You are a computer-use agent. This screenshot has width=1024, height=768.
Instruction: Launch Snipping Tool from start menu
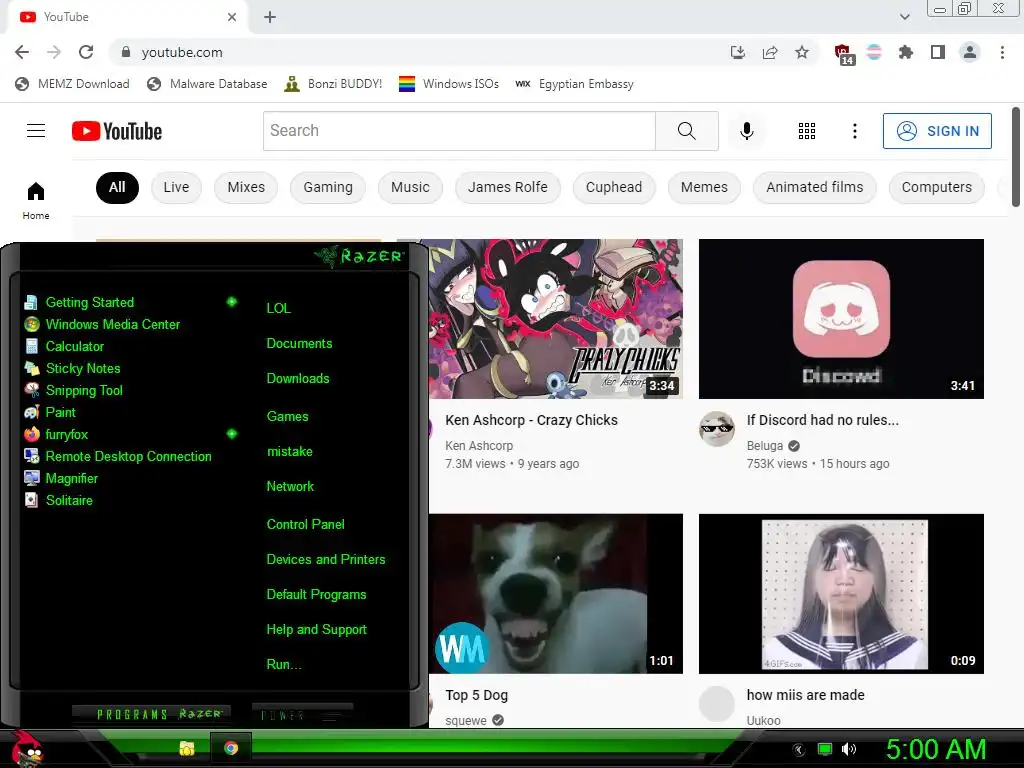pos(73,390)
